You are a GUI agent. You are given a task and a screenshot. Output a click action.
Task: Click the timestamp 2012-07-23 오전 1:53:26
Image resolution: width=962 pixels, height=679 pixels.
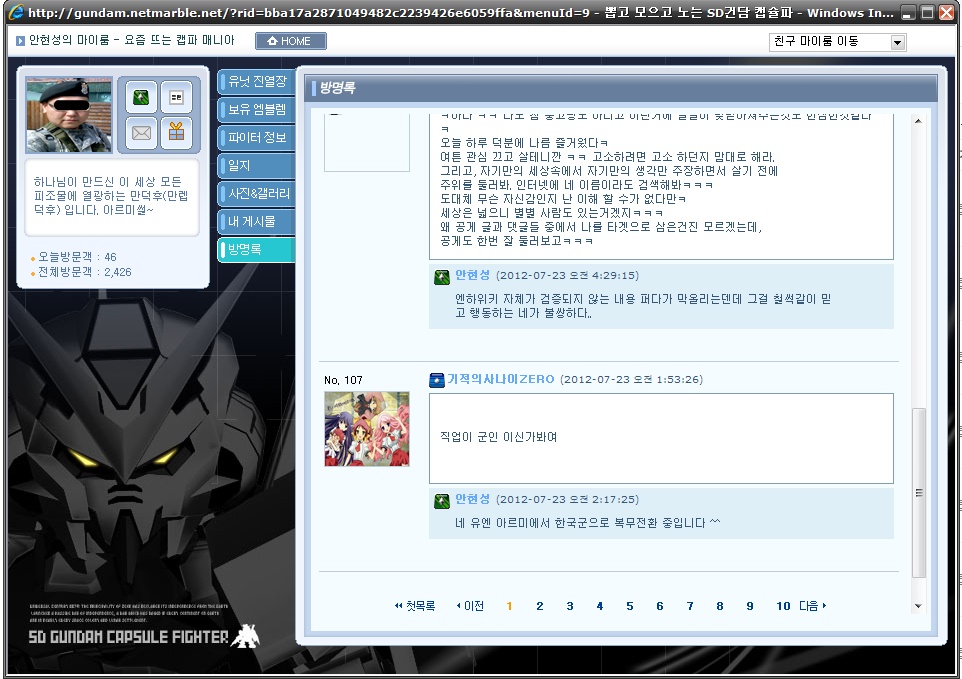631,379
